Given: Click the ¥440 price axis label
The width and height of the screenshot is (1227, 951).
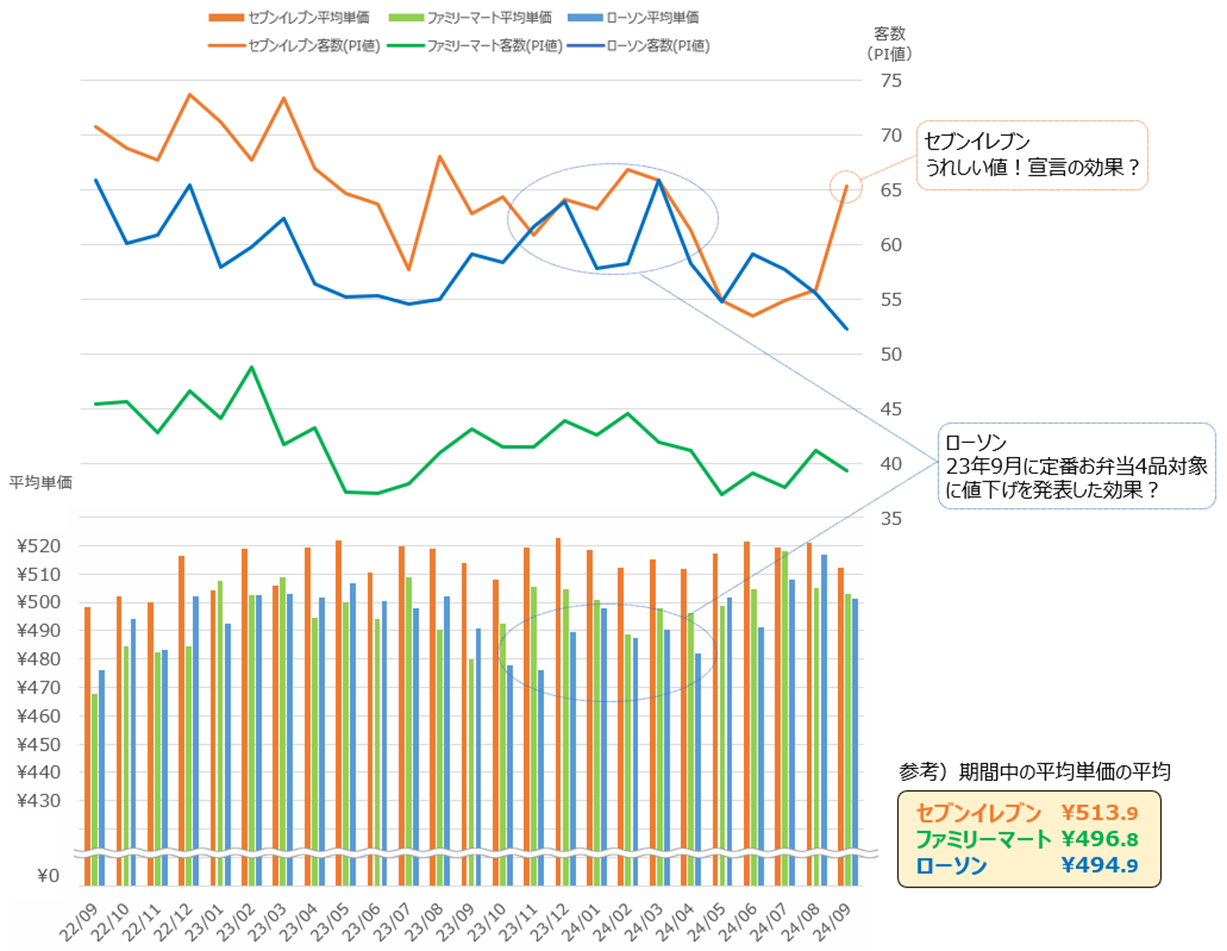Looking at the screenshot, I should click(40, 773).
